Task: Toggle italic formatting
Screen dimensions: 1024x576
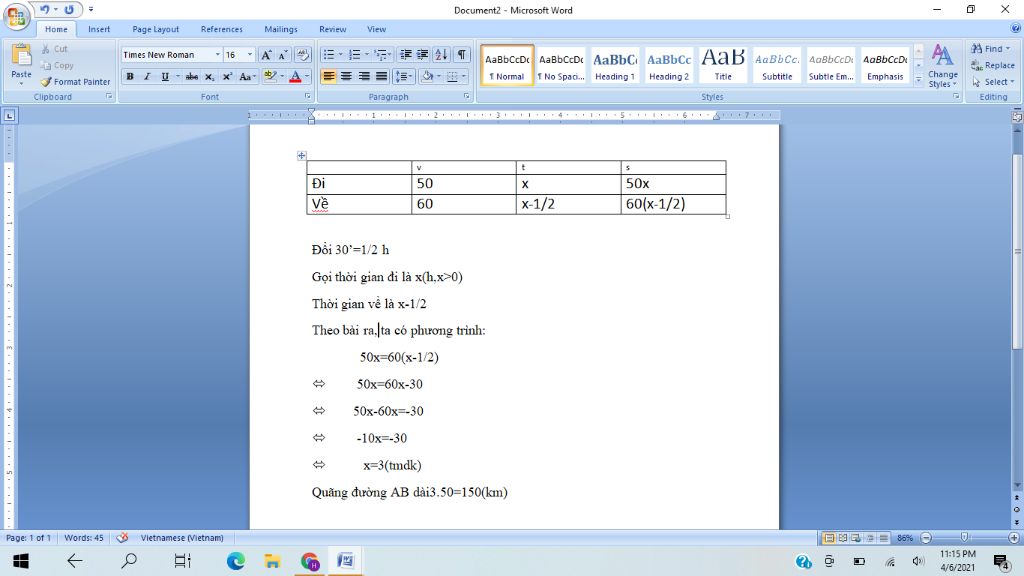Action: pyautogui.click(x=147, y=76)
